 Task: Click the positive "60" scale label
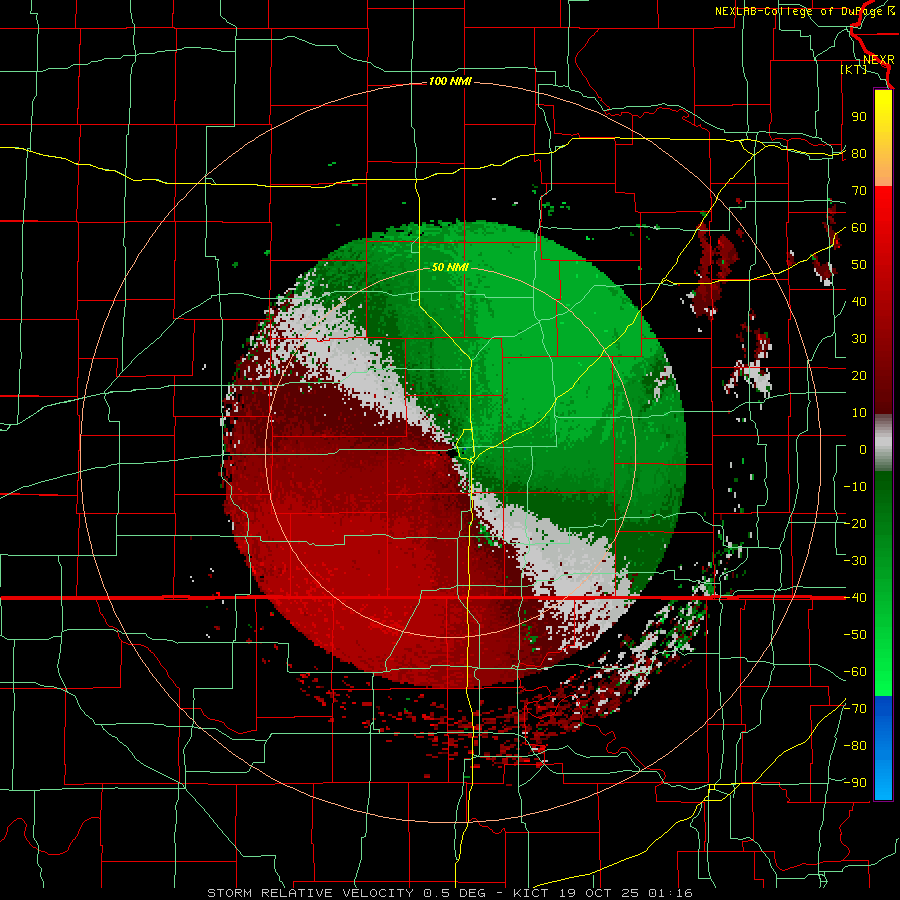859,227
